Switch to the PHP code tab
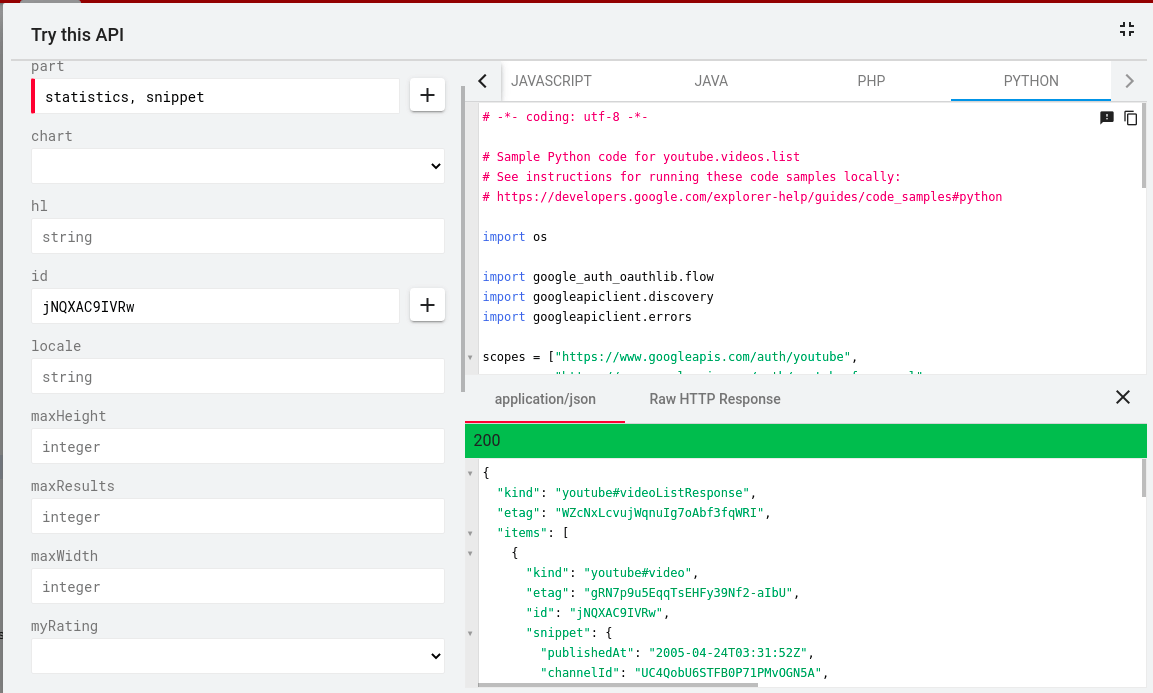Viewport: 1153px width, 693px height. click(871, 81)
